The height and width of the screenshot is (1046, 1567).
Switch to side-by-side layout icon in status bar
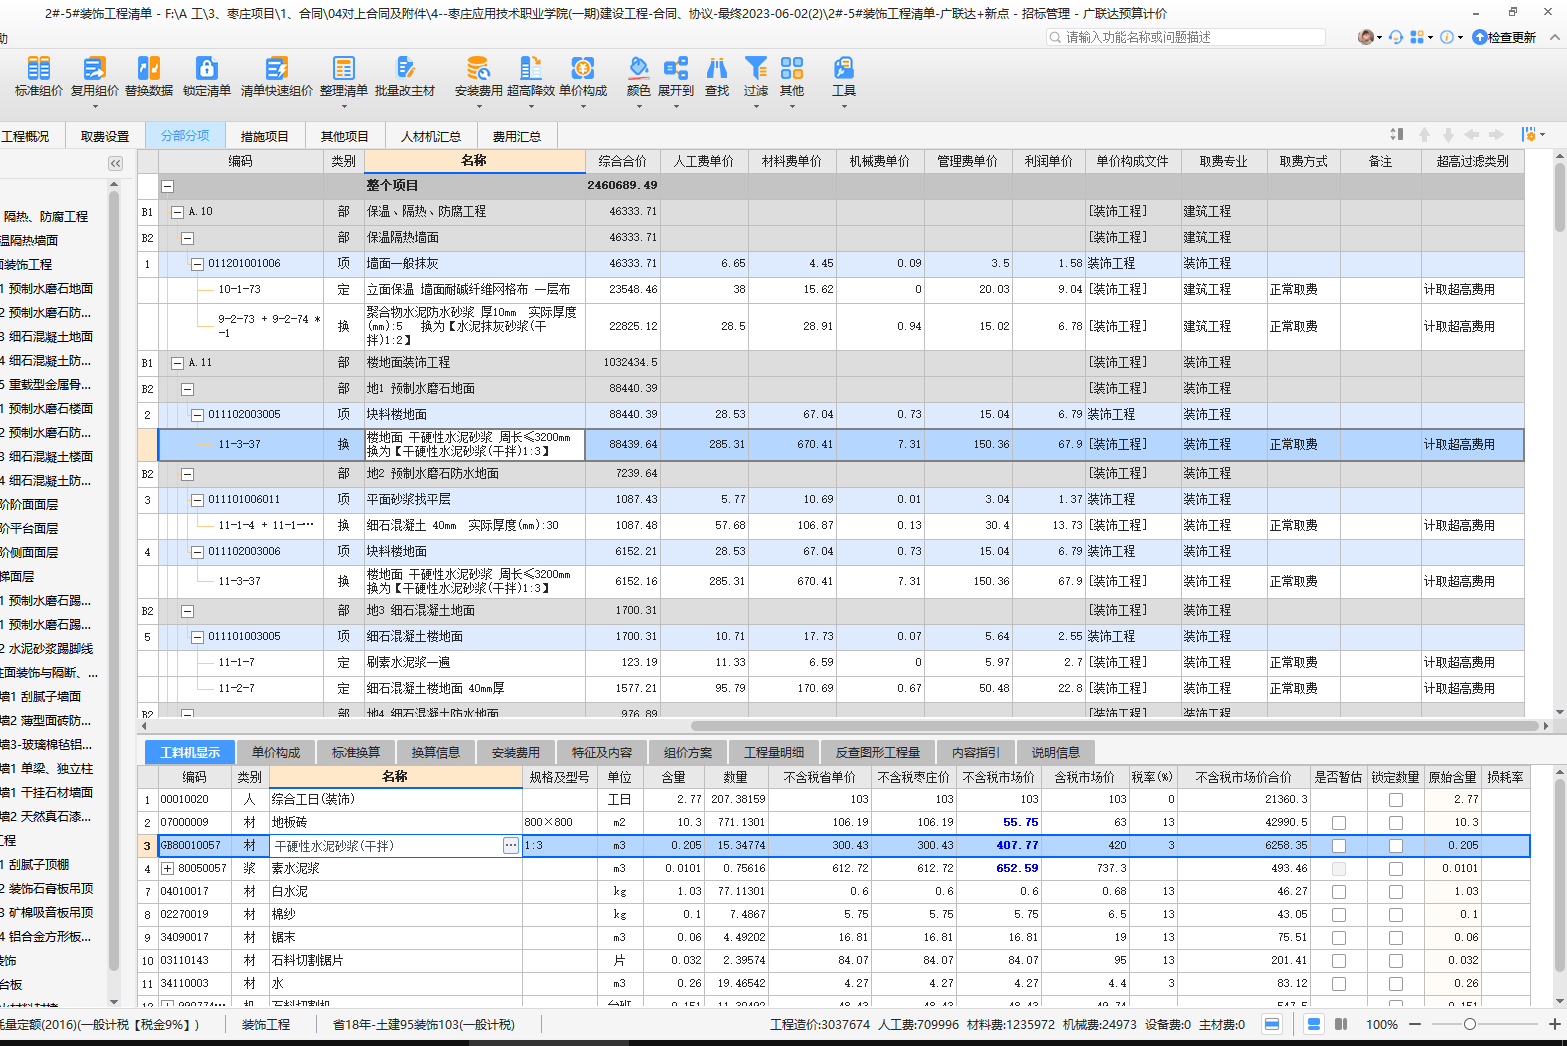1341,1024
